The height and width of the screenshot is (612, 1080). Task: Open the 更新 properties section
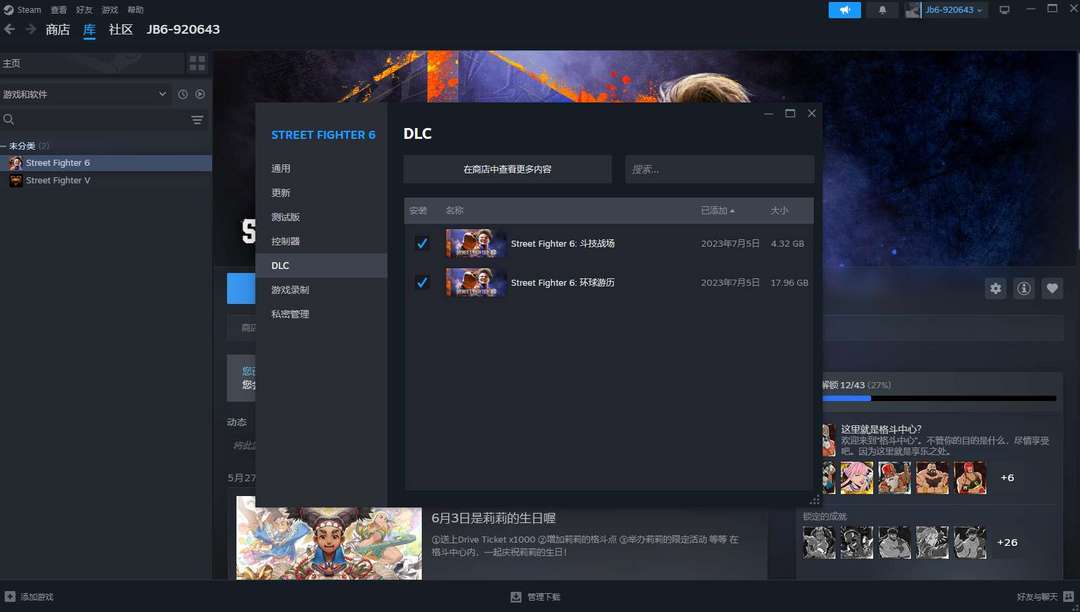click(x=321, y=193)
